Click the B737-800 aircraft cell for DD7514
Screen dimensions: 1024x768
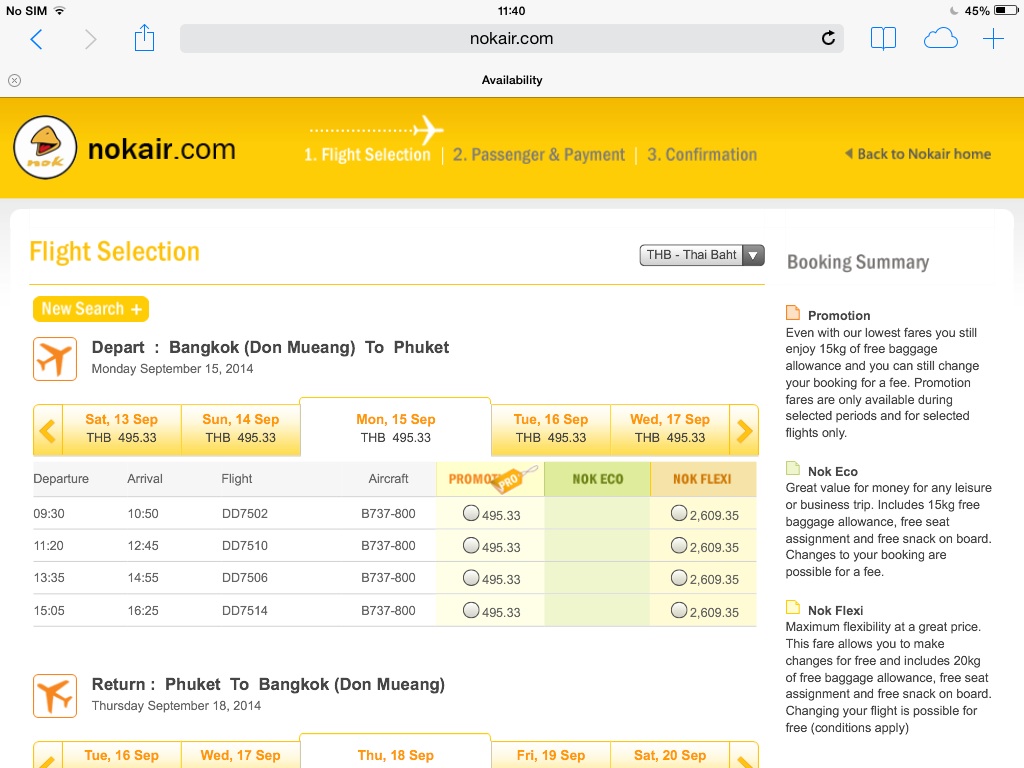coord(388,611)
